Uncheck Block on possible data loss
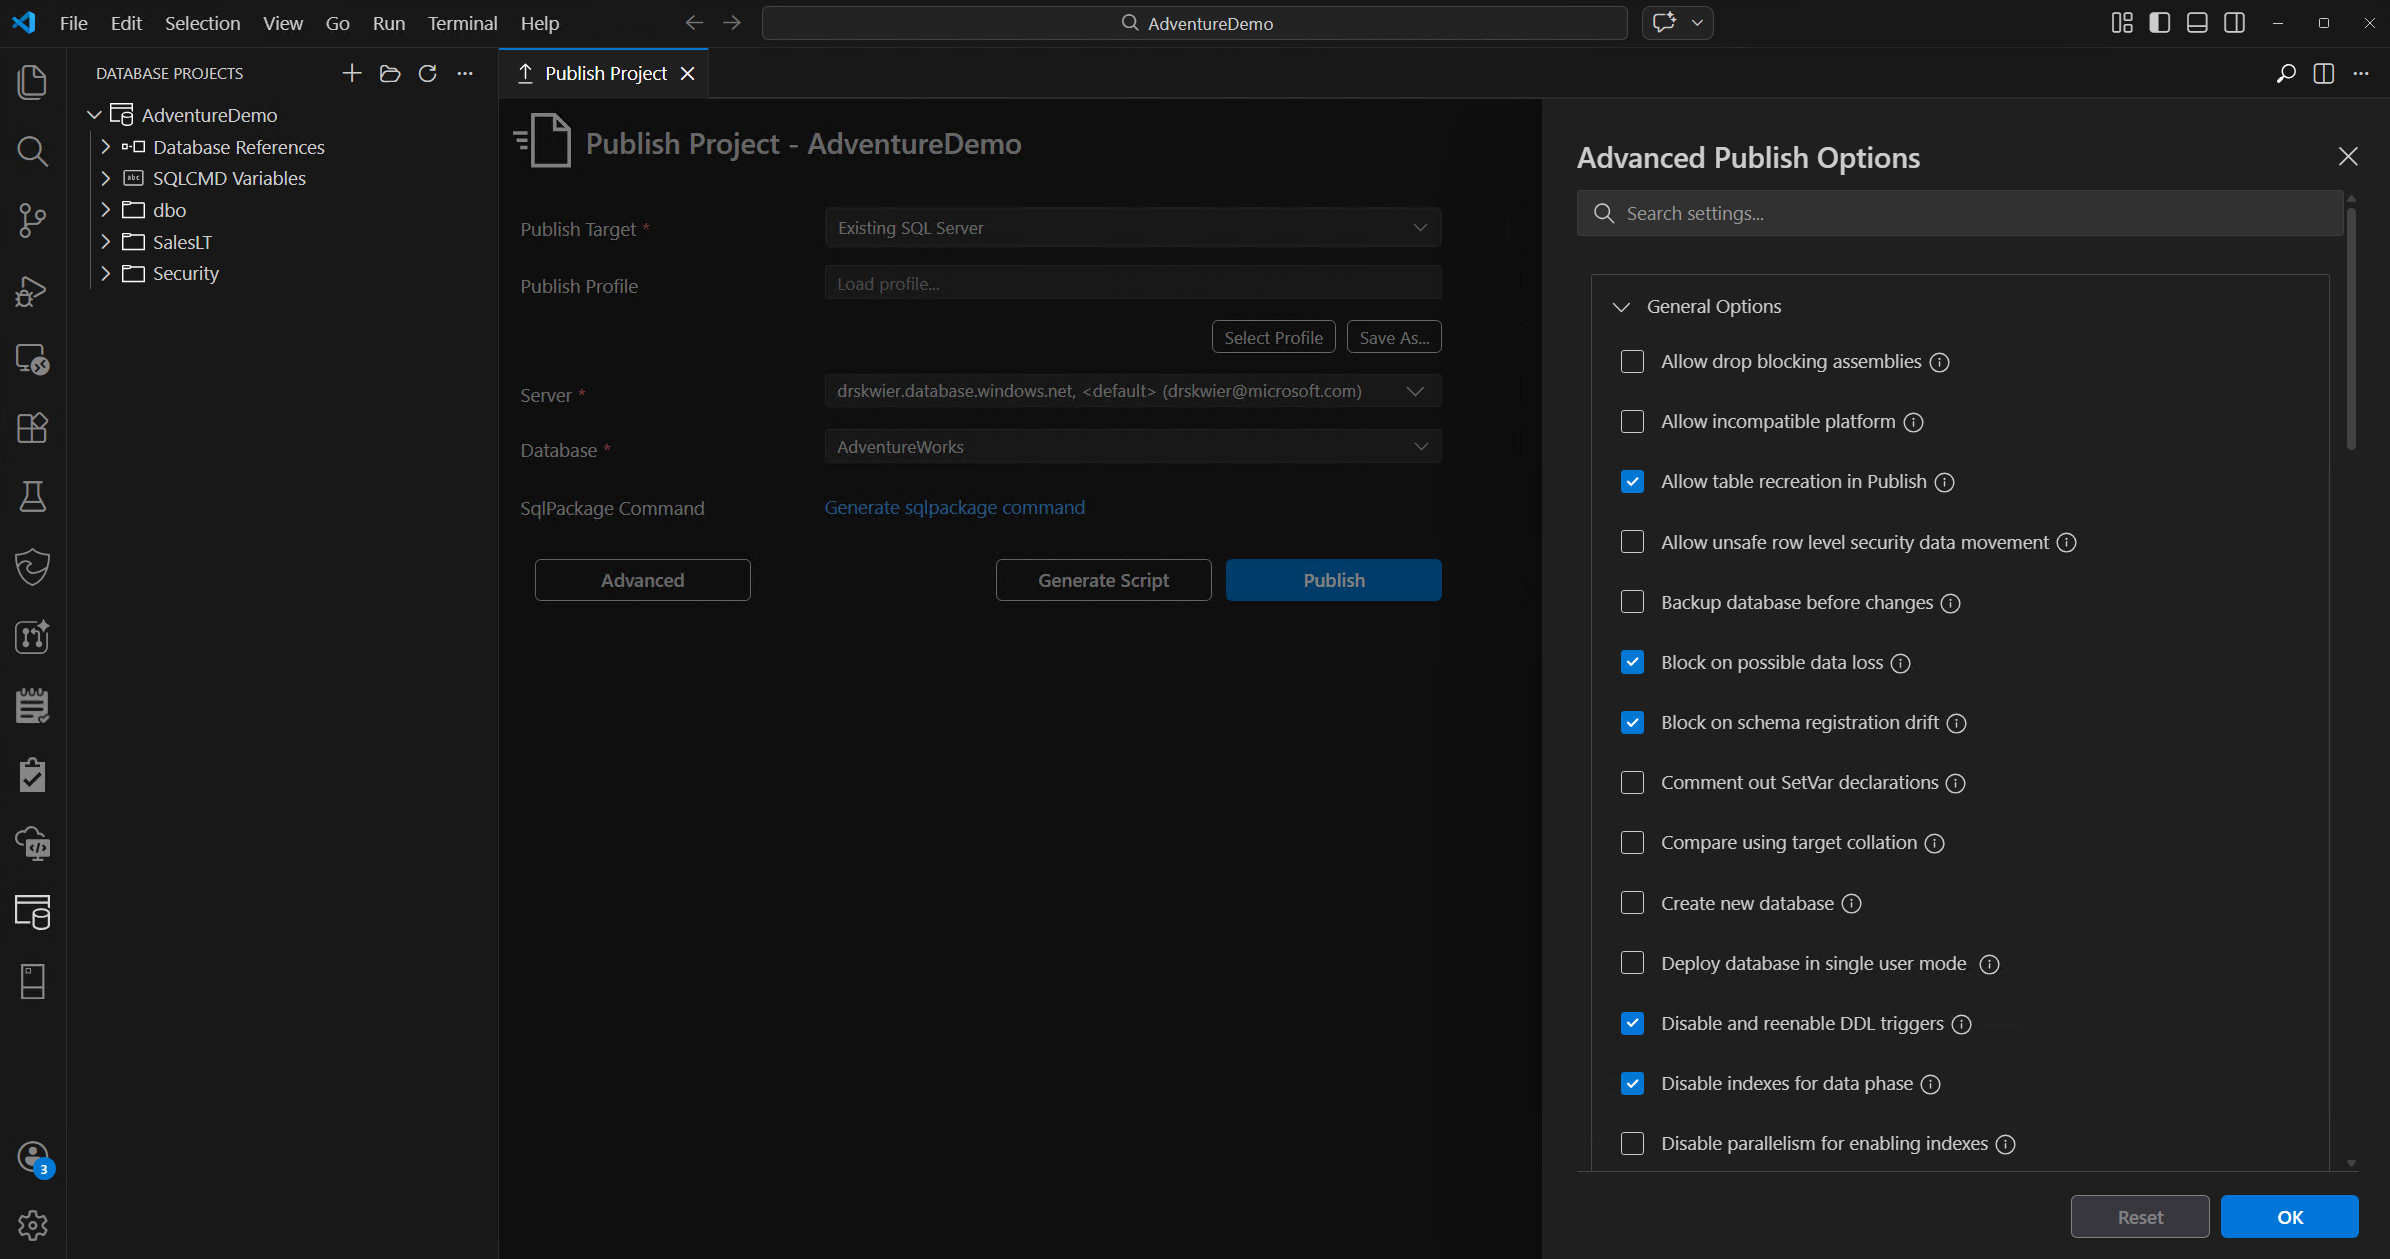Viewport: 2390px width, 1259px height. 1632,662
